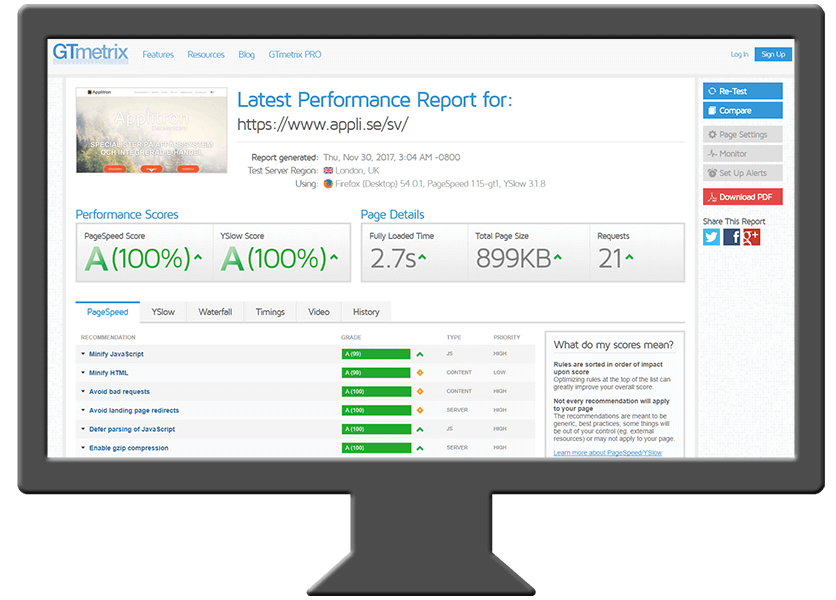Click the Applitron site screenshot thumbnail
The height and width of the screenshot is (600, 836).
click(151, 130)
